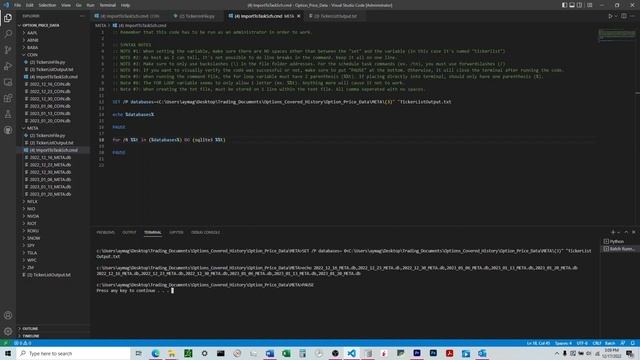
Task: Click the notifications bell in status bar
Action: click(633, 343)
